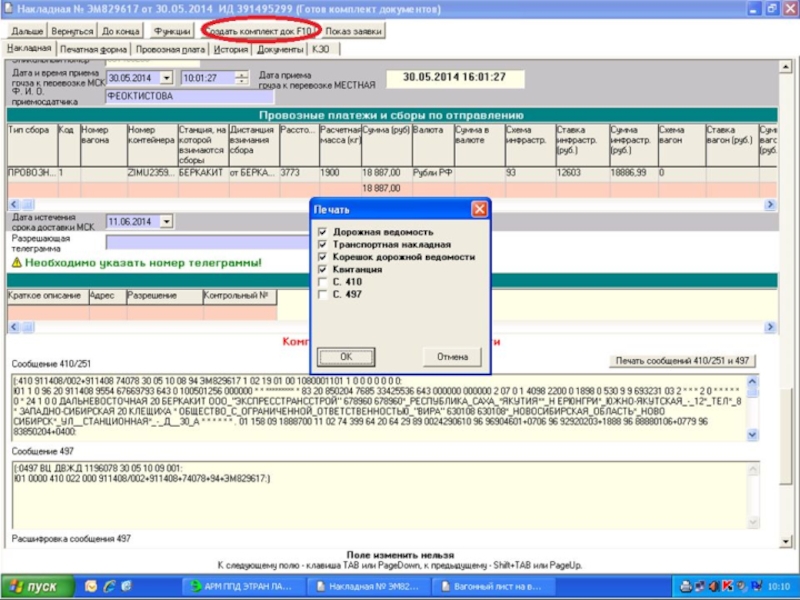Image resolution: width=800 pixels, height=600 pixels.
Task: Tick the С. 497 checkbox
Action: pyautogui.click(x=322, y=295)
